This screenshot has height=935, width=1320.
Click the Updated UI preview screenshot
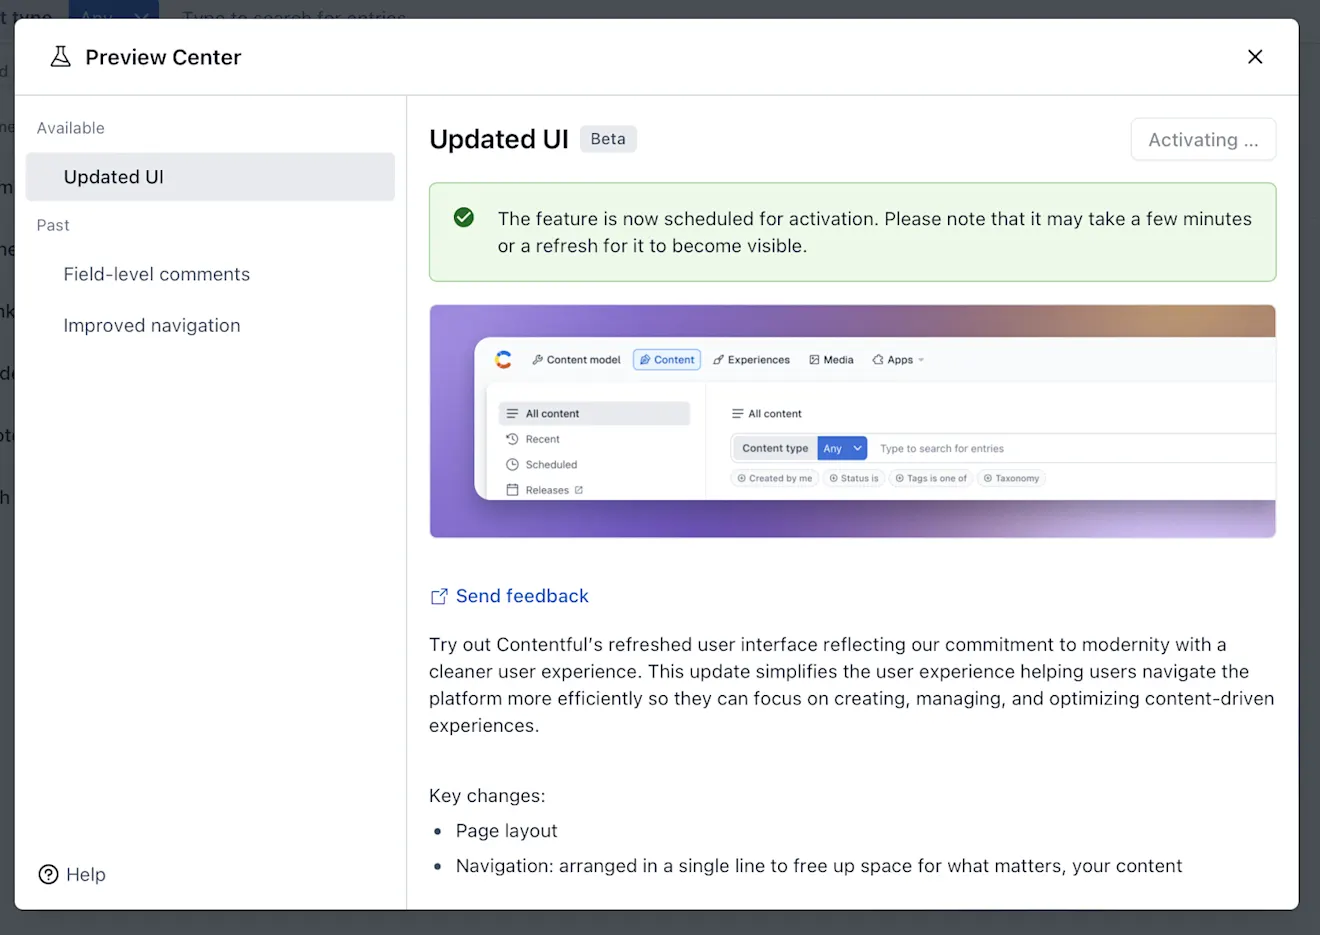(x=853, y=421)
